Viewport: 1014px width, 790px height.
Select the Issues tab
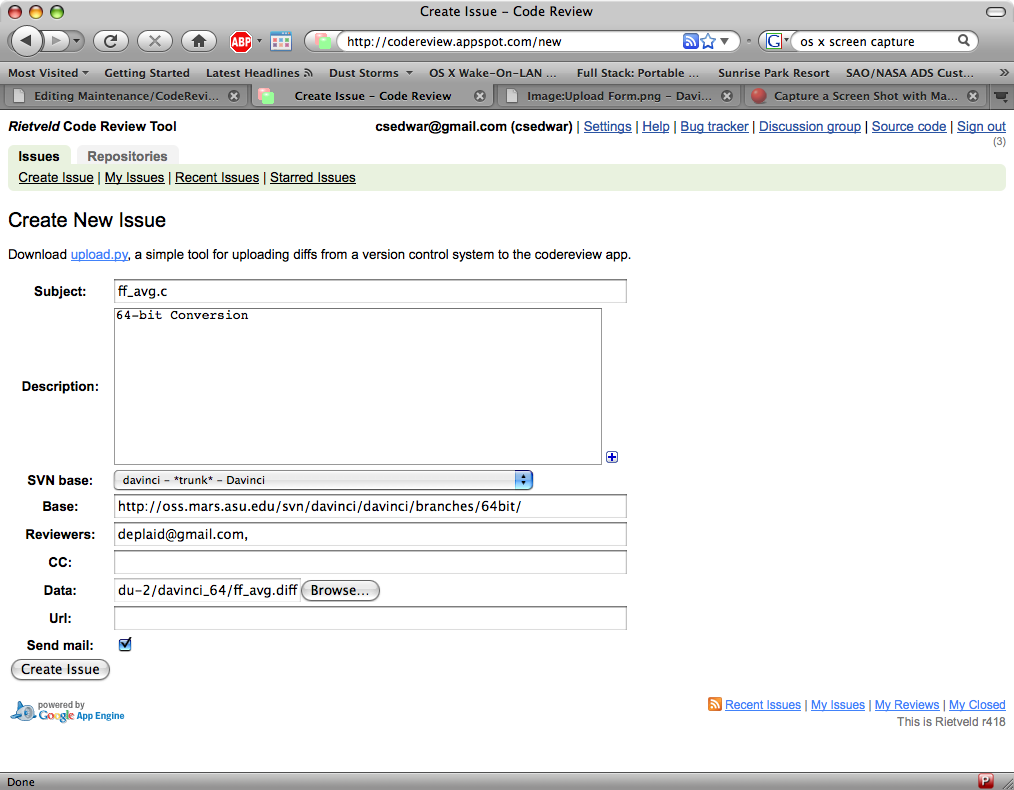pos(39,156)
